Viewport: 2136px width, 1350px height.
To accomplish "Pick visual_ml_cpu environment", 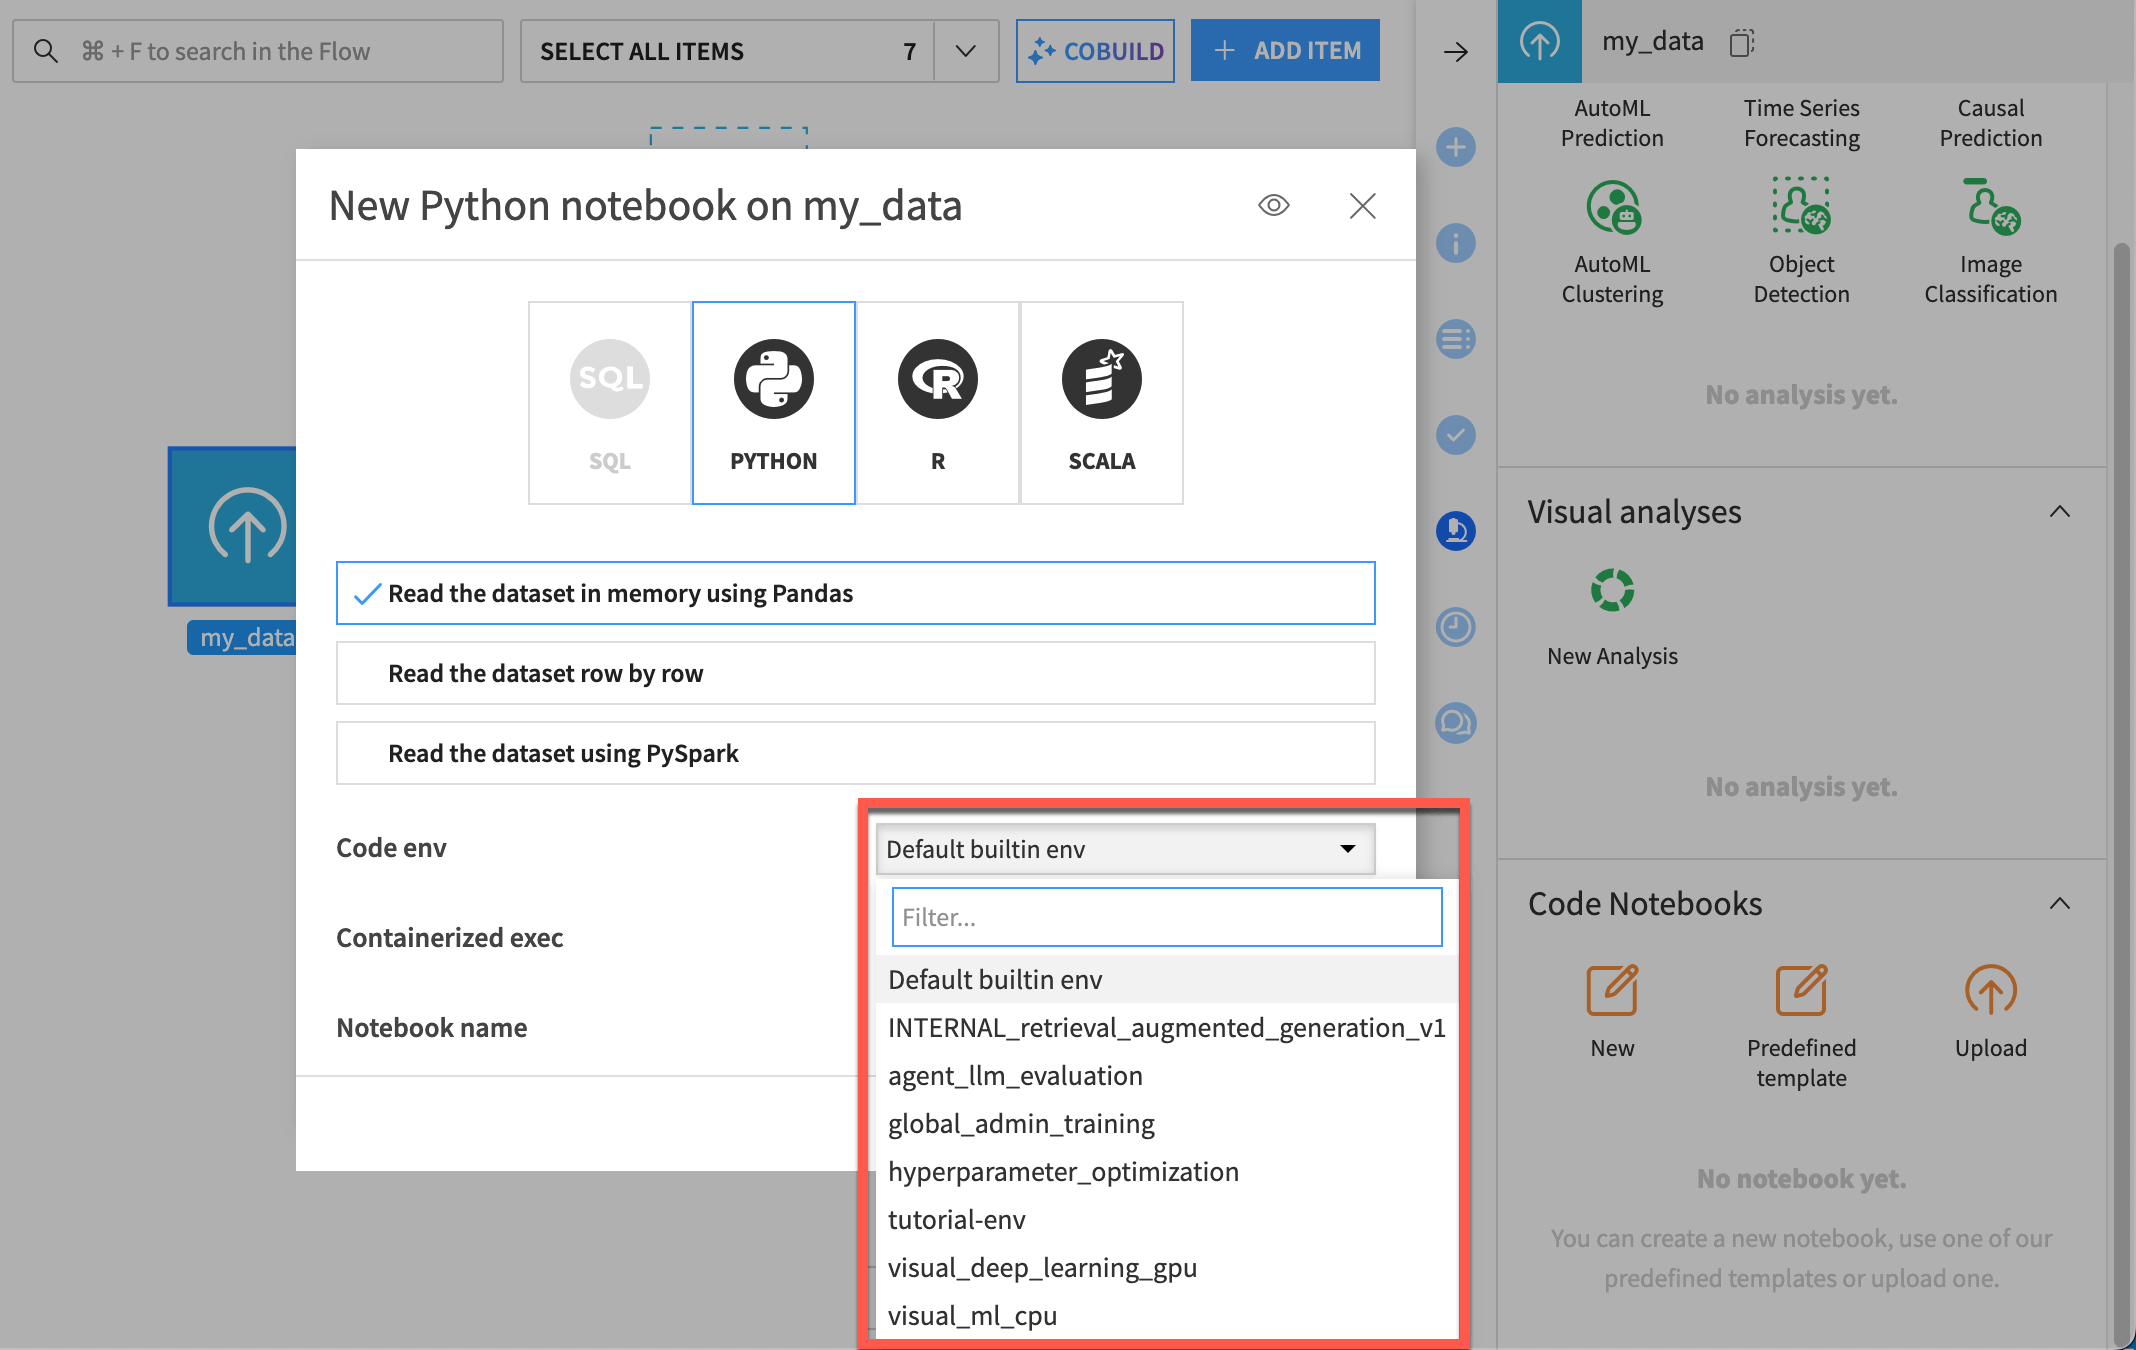I will point(1166,1315).
